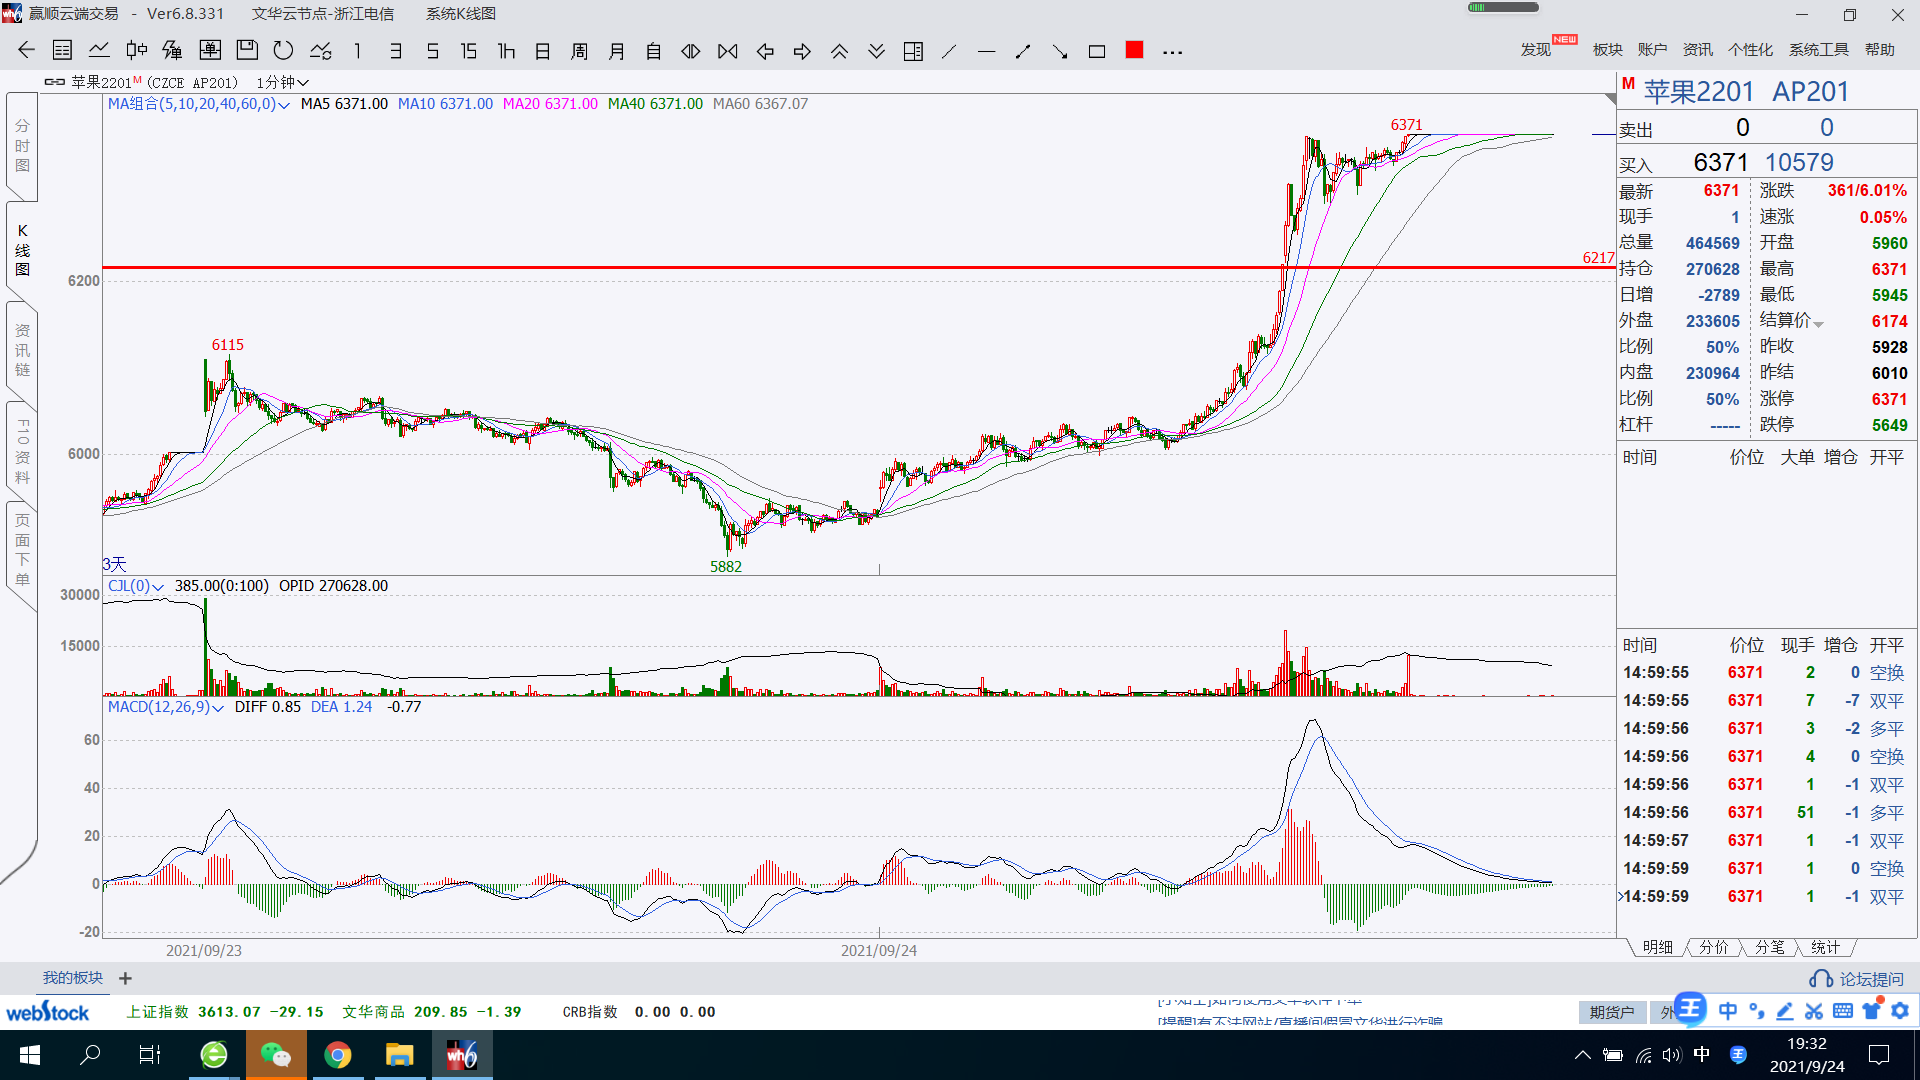The image size is (1920, 1080).
Task: Switch to daily period 日 button
Action: click(x=543, y=51)
